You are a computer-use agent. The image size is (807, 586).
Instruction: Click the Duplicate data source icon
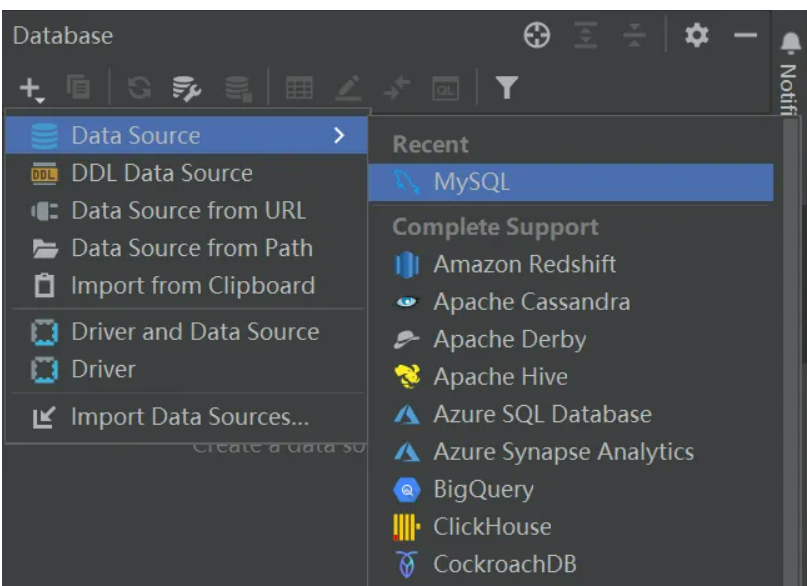[78, 87]
